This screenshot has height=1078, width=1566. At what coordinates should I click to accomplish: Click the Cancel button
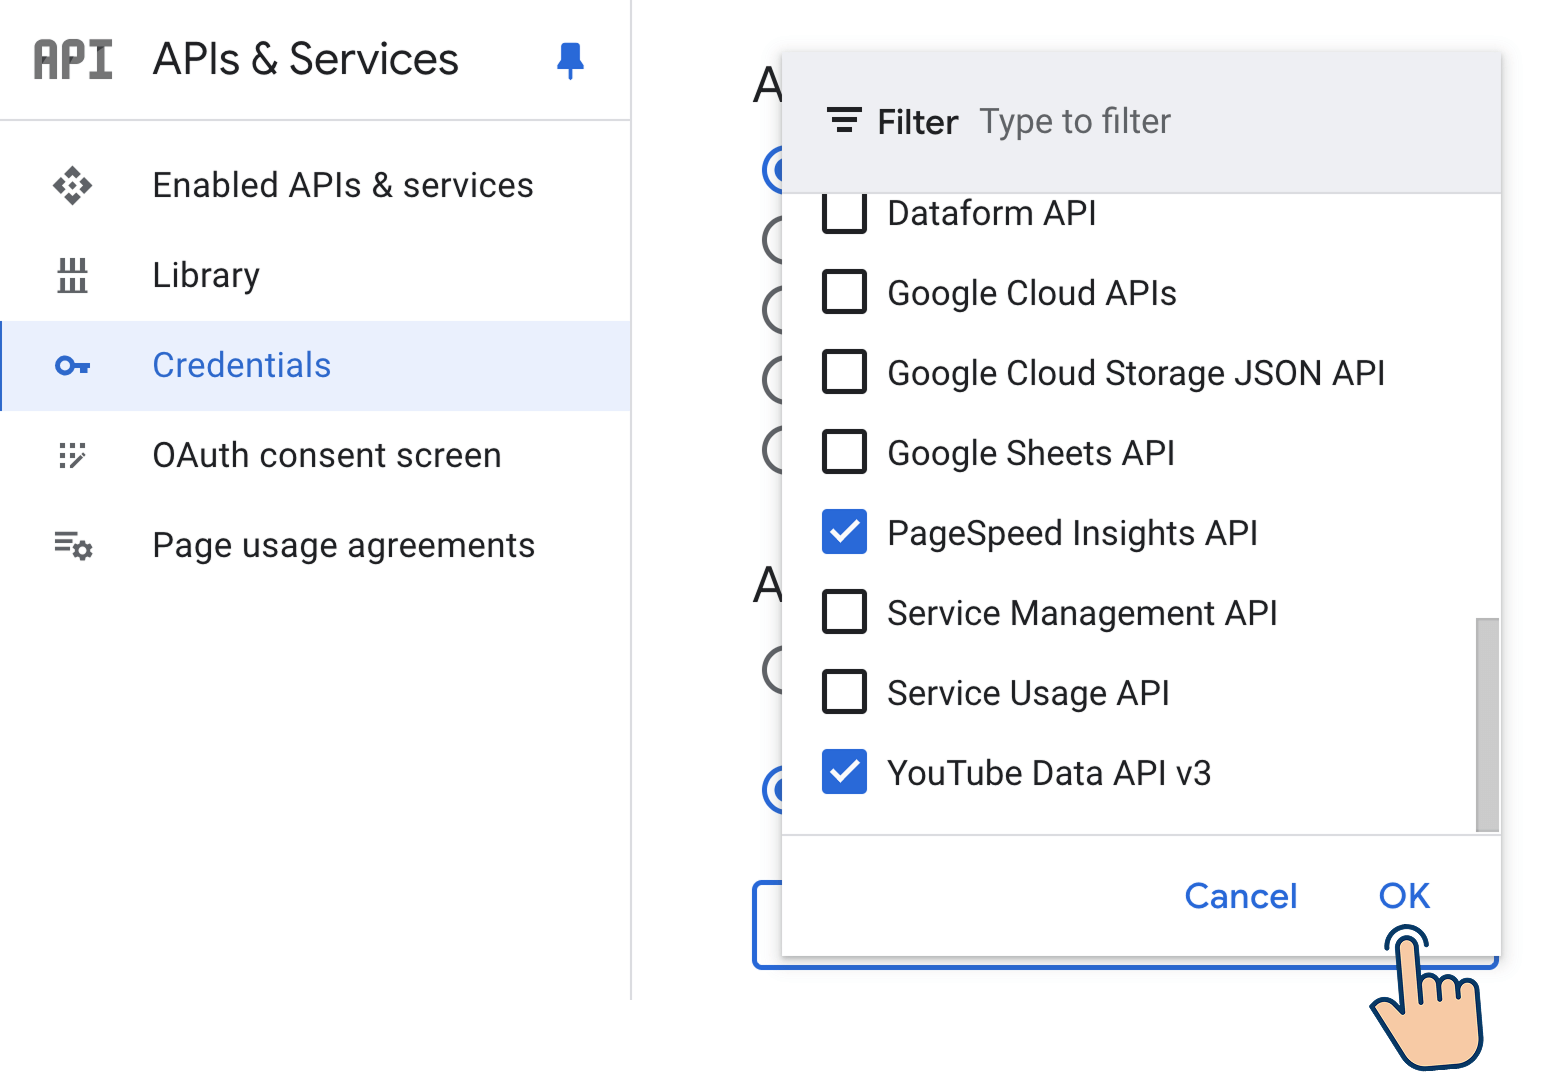point(1241,896)
